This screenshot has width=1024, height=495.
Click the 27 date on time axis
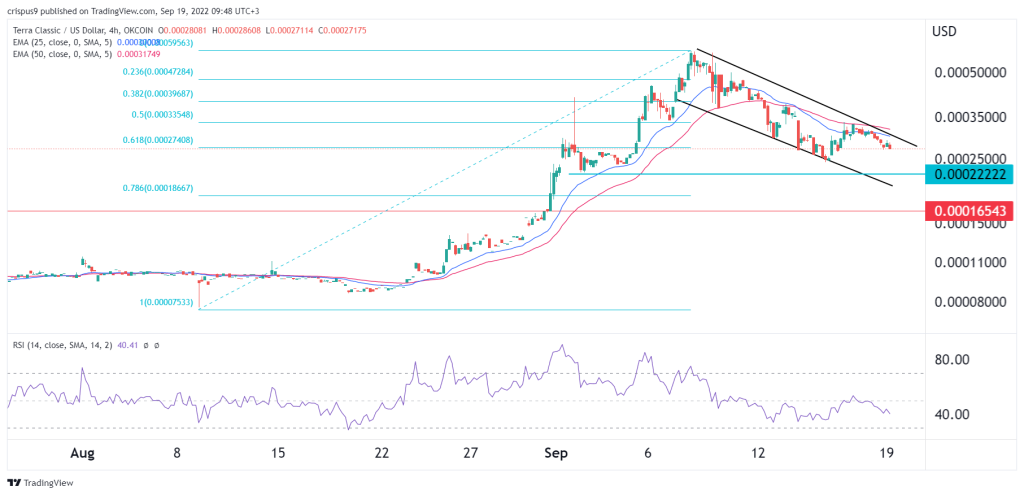(471, 453)
